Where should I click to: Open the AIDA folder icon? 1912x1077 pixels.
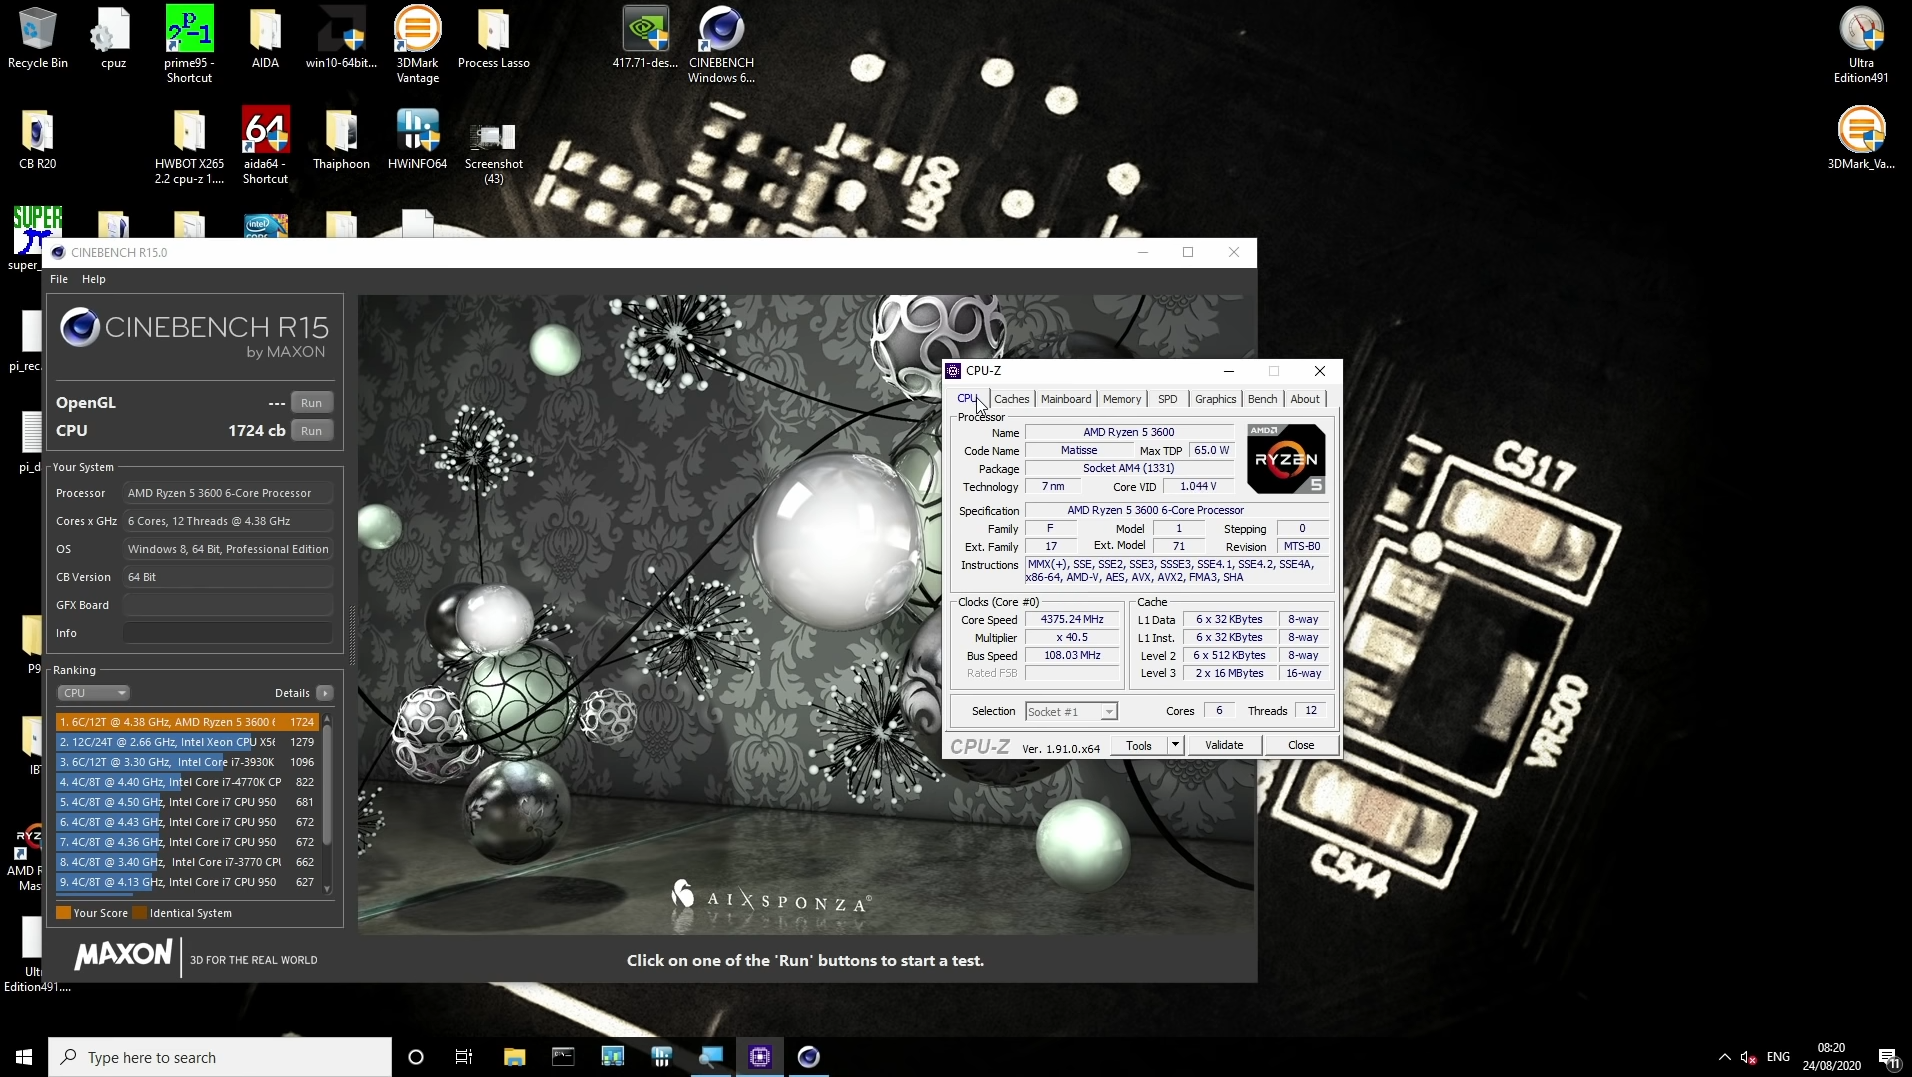pyautogui.click(x=265, y=38)
